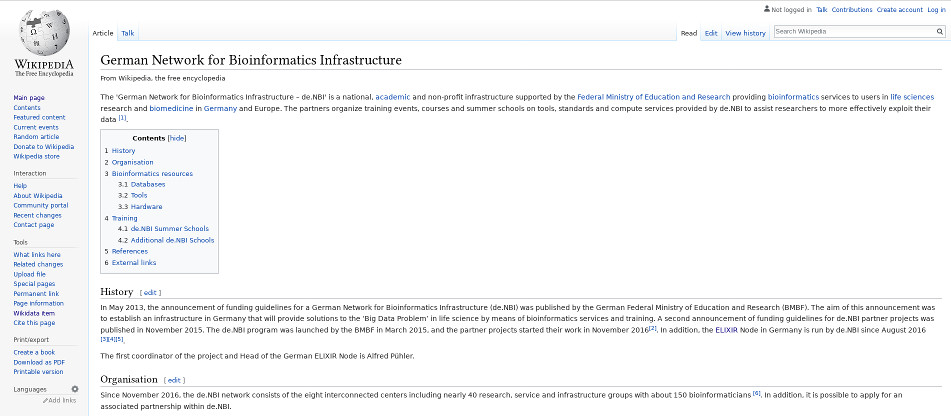The image size is (951, 416).
Task: Jump to References in contents
Action: (x=129, y=251)
